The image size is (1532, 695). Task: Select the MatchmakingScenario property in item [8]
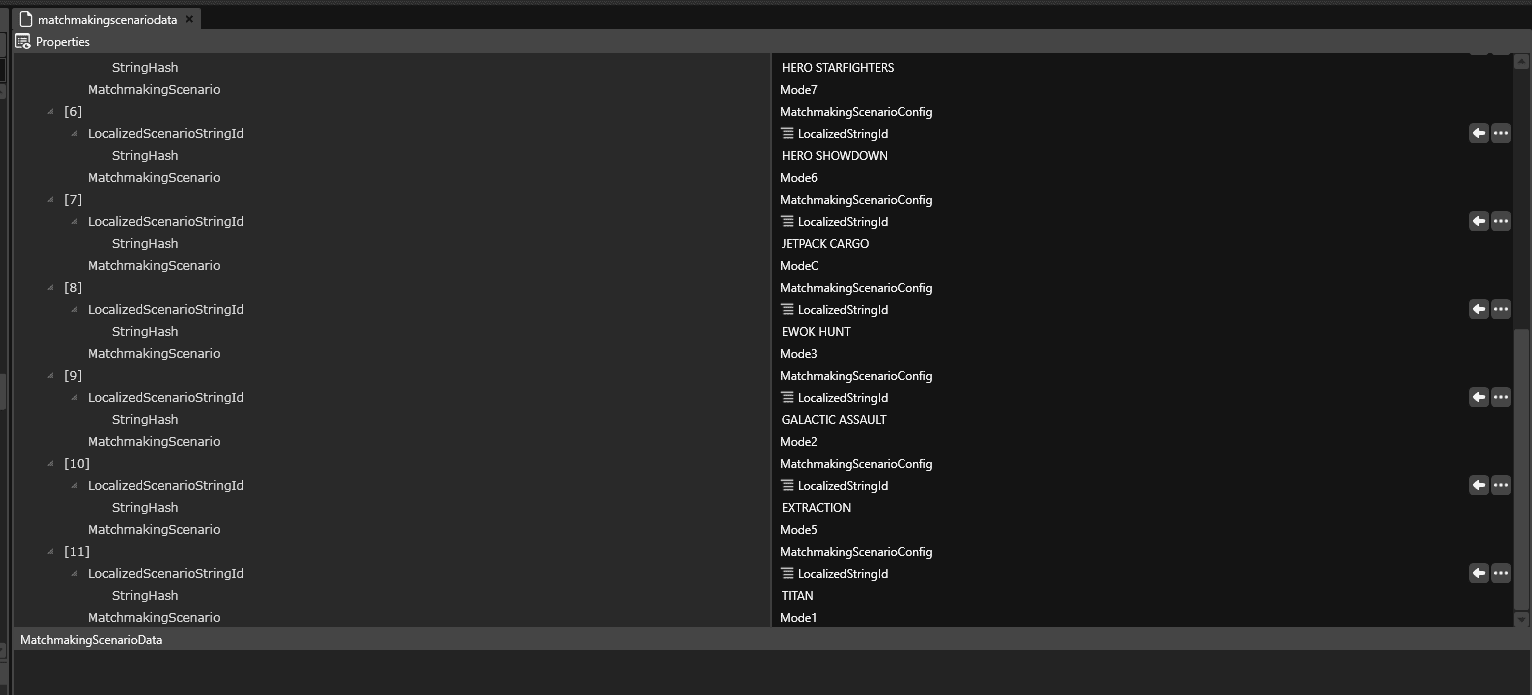[x=154, y=354]
